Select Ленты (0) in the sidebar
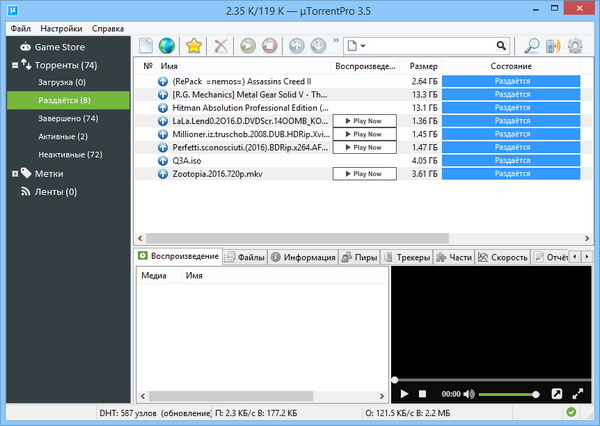This screenshot has height=426, width=600. pyautogui.click(x=49, y=192)
